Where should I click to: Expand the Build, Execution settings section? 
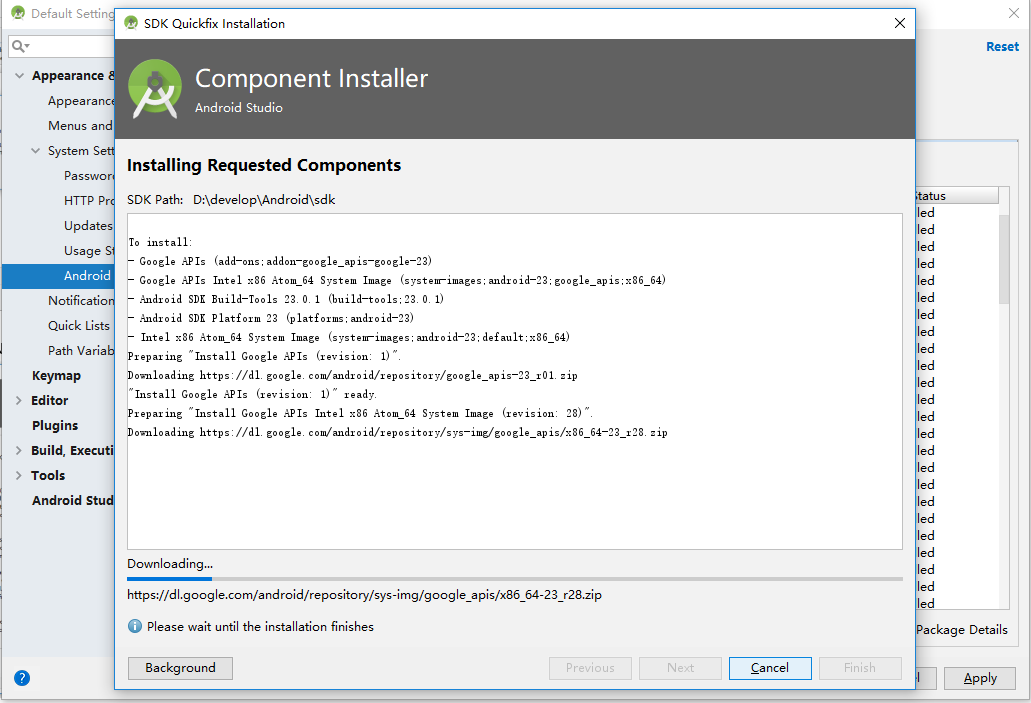(x=19, y=451)
